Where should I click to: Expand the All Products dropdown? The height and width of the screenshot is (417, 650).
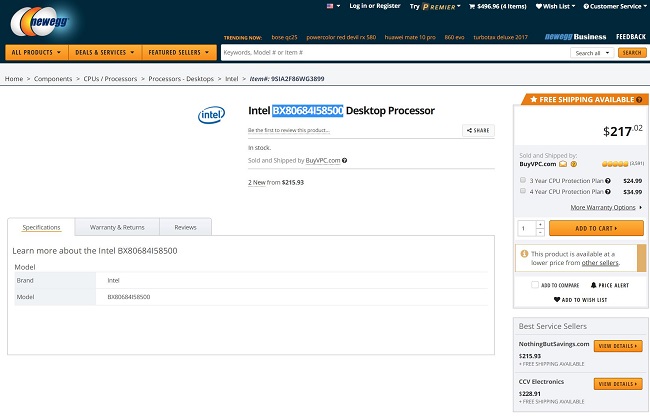tap(36, 51)
